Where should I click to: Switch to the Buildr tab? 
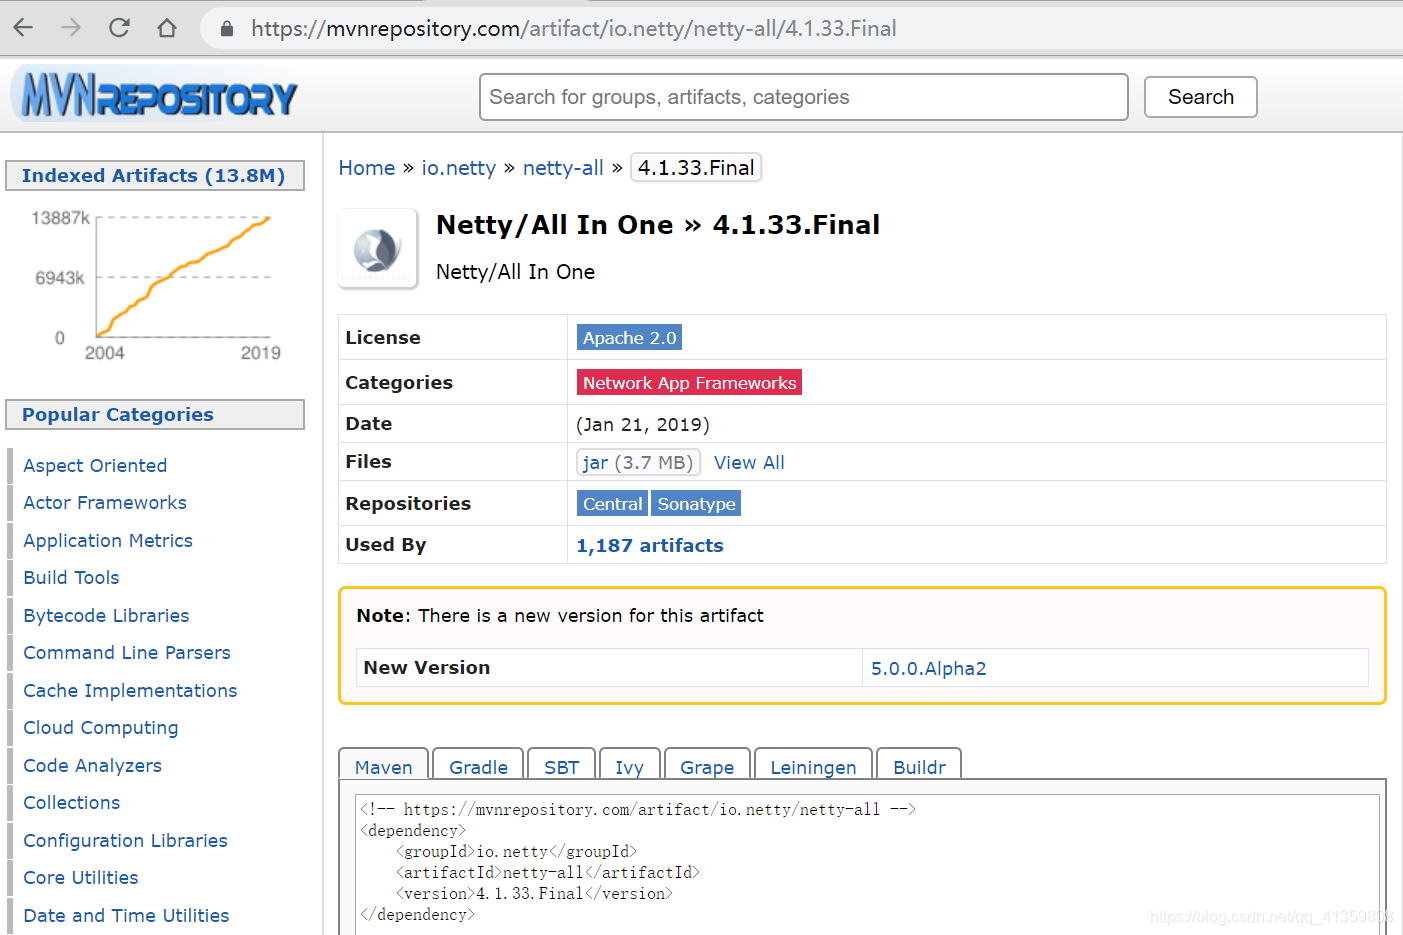click(919, 766)
